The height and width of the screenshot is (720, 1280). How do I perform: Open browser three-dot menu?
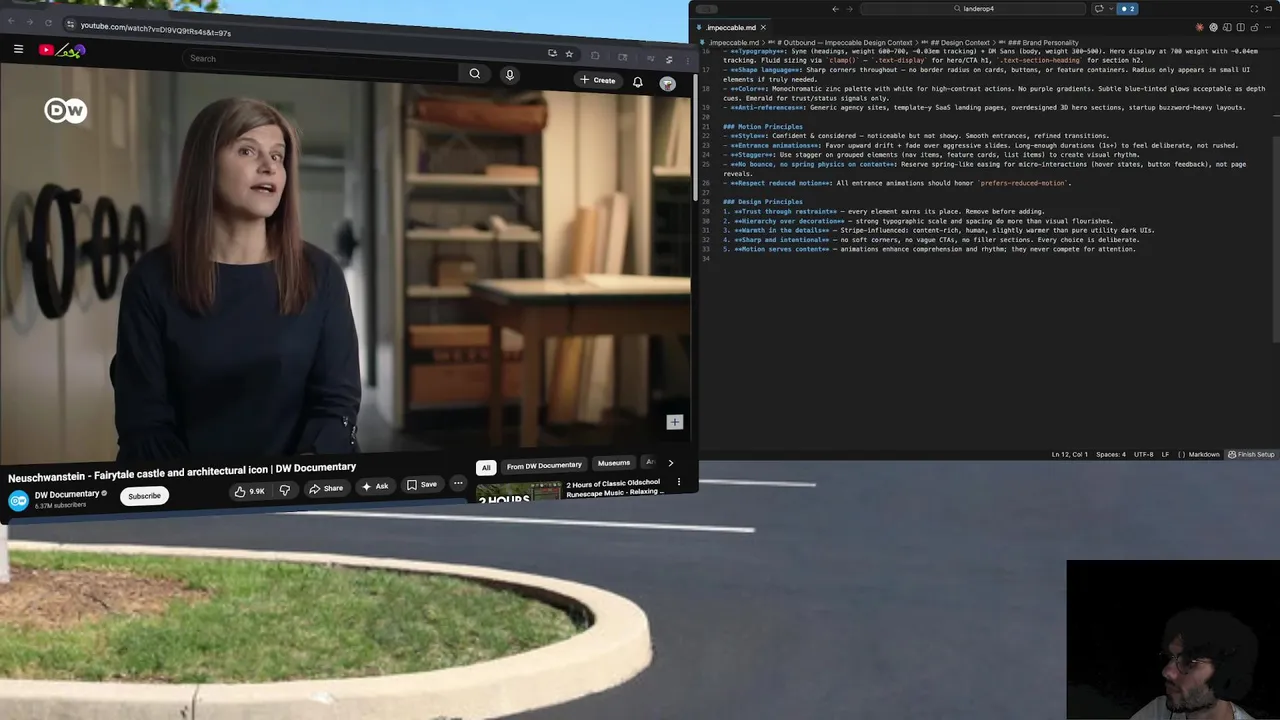(x=687, y=61)
